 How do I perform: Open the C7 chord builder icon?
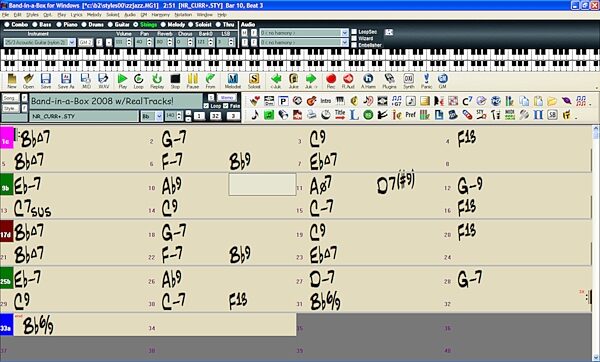467,101
